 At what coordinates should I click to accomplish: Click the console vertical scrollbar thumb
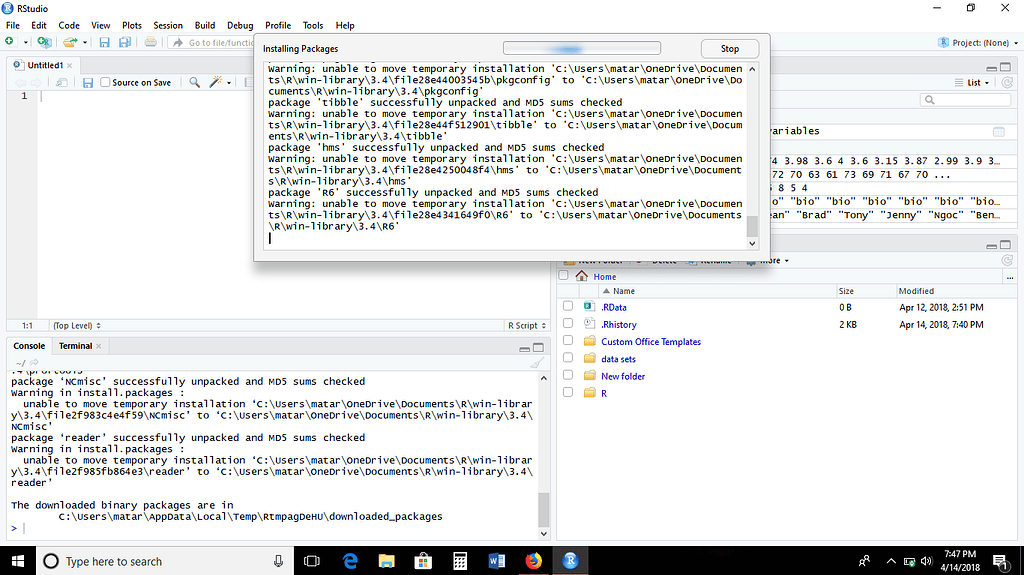pos(543,510)
